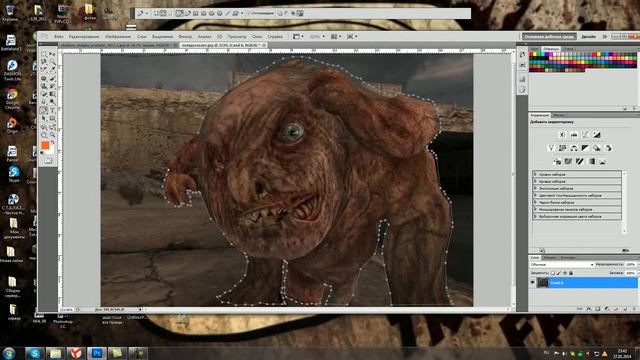Switch to the Стили tab
Screen dimensions: 640x360
point(568,49)
